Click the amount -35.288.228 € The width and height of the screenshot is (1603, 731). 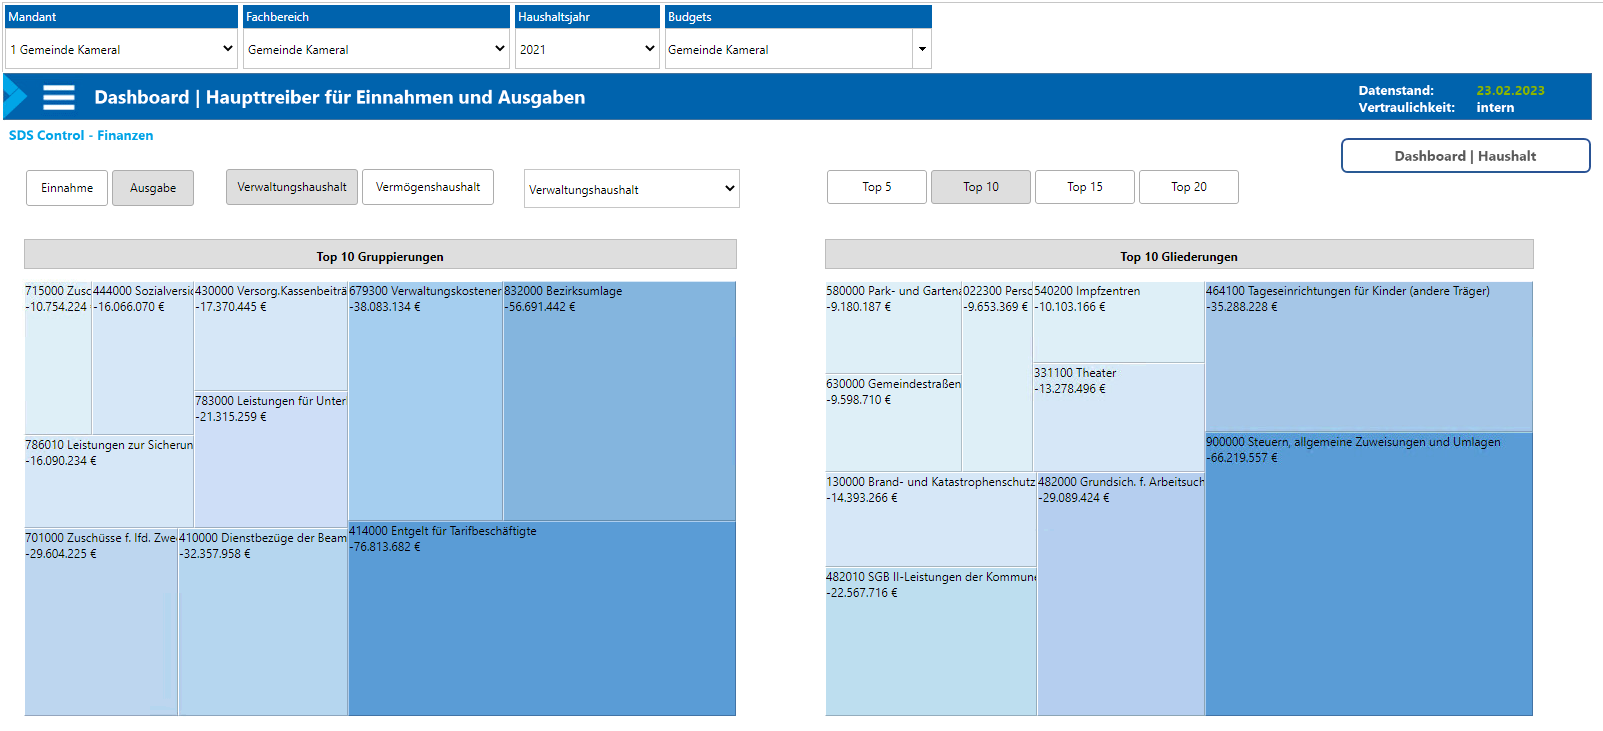point(1242,307)
